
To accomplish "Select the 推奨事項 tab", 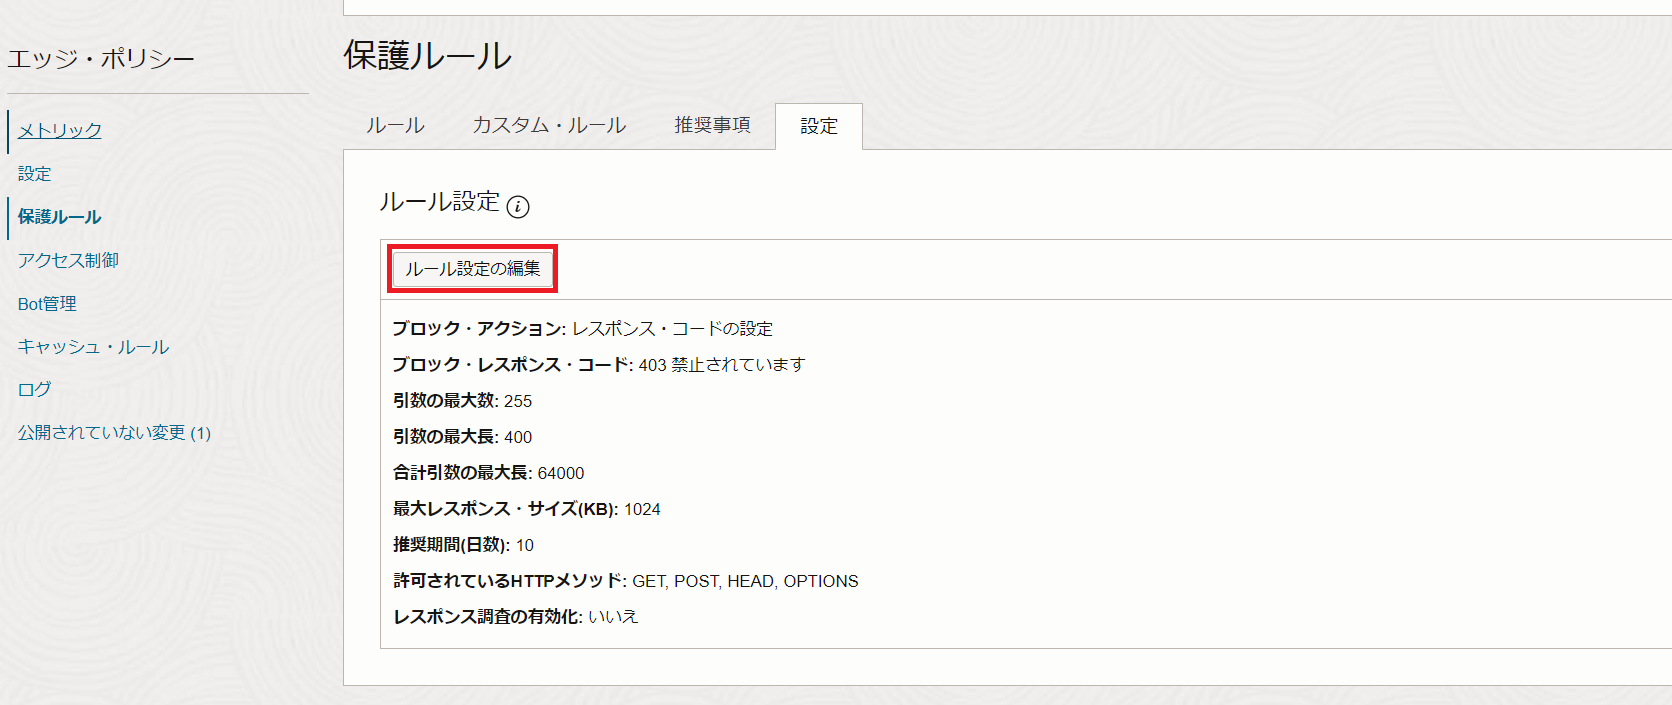I will point(712,126).
